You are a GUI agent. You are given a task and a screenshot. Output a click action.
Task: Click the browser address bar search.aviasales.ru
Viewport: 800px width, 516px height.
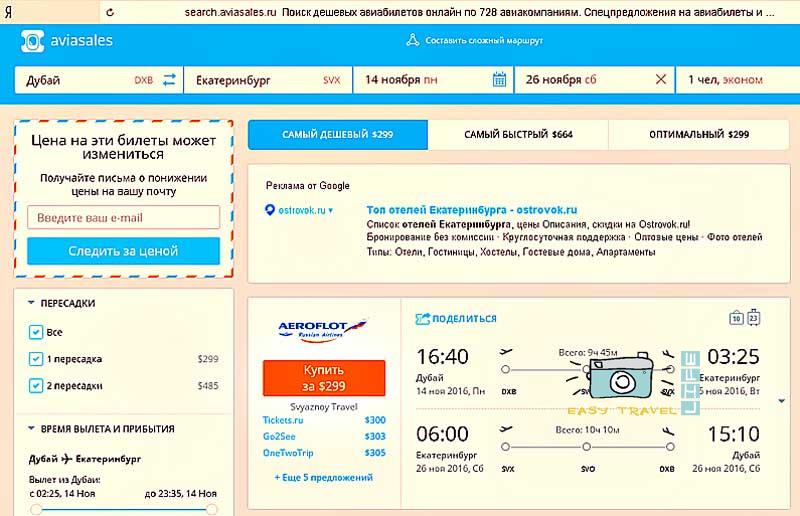(480, 12)
